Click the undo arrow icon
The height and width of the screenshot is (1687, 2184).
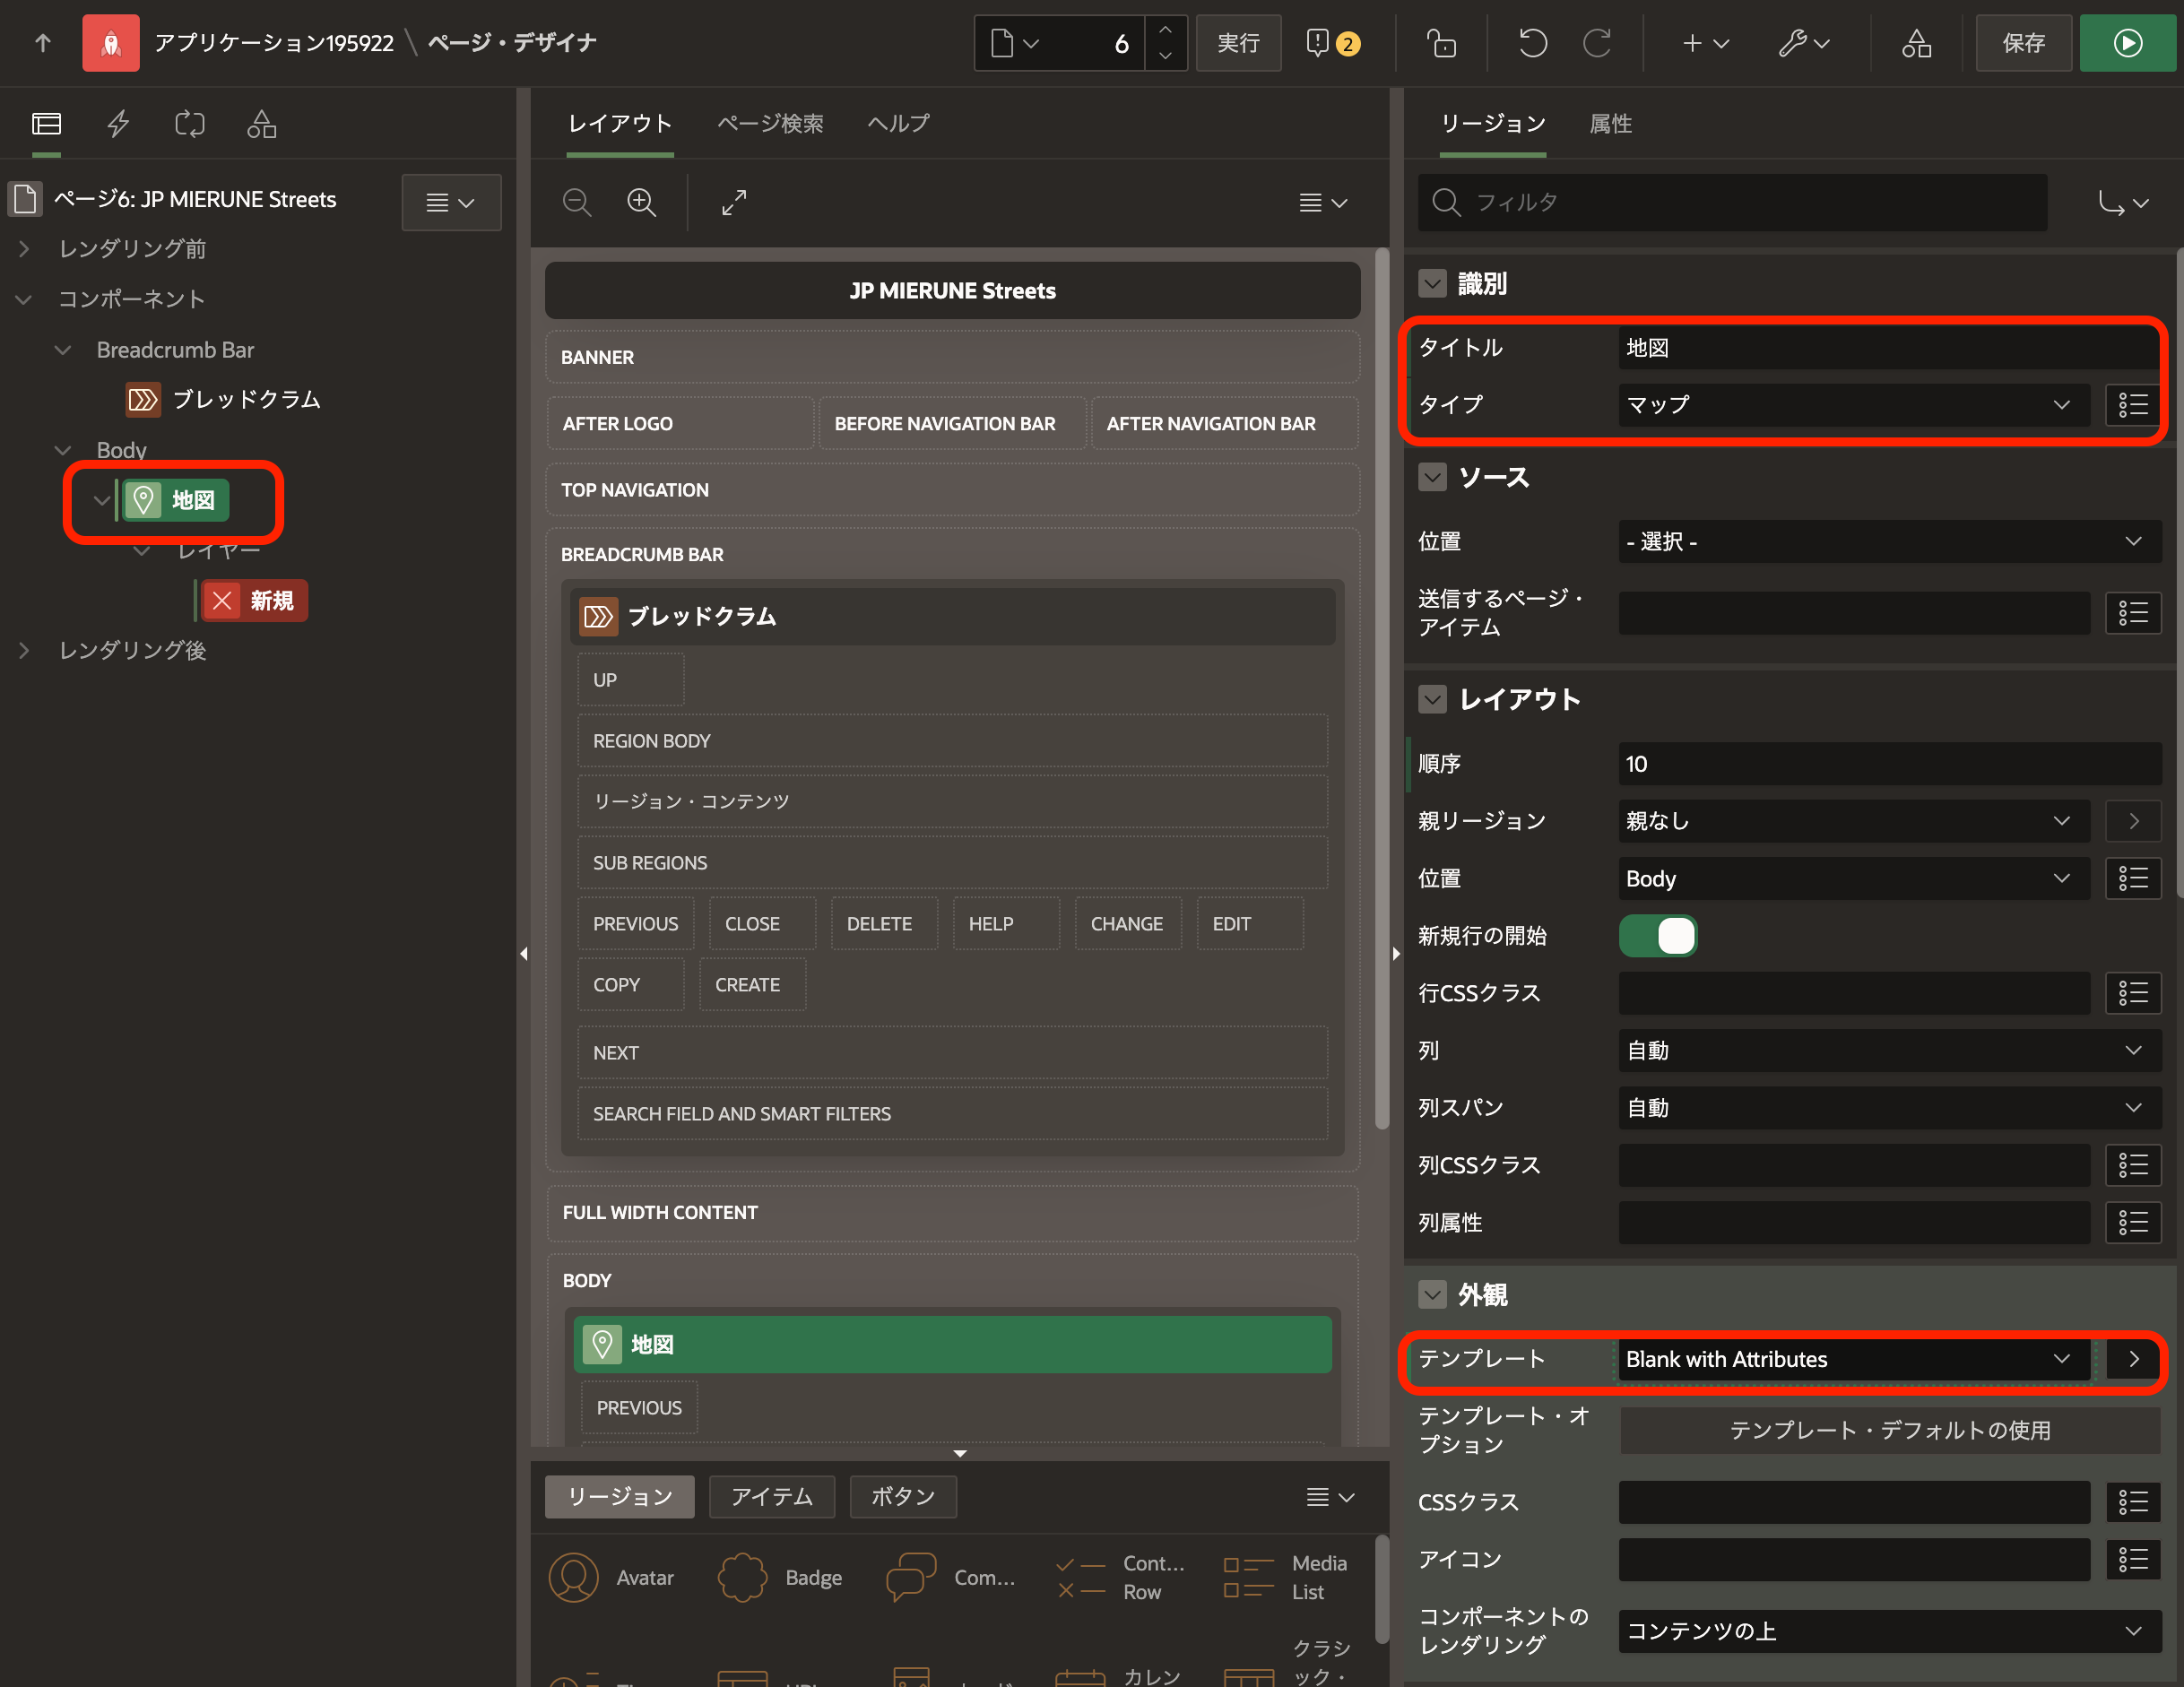tap(1532, 43)
